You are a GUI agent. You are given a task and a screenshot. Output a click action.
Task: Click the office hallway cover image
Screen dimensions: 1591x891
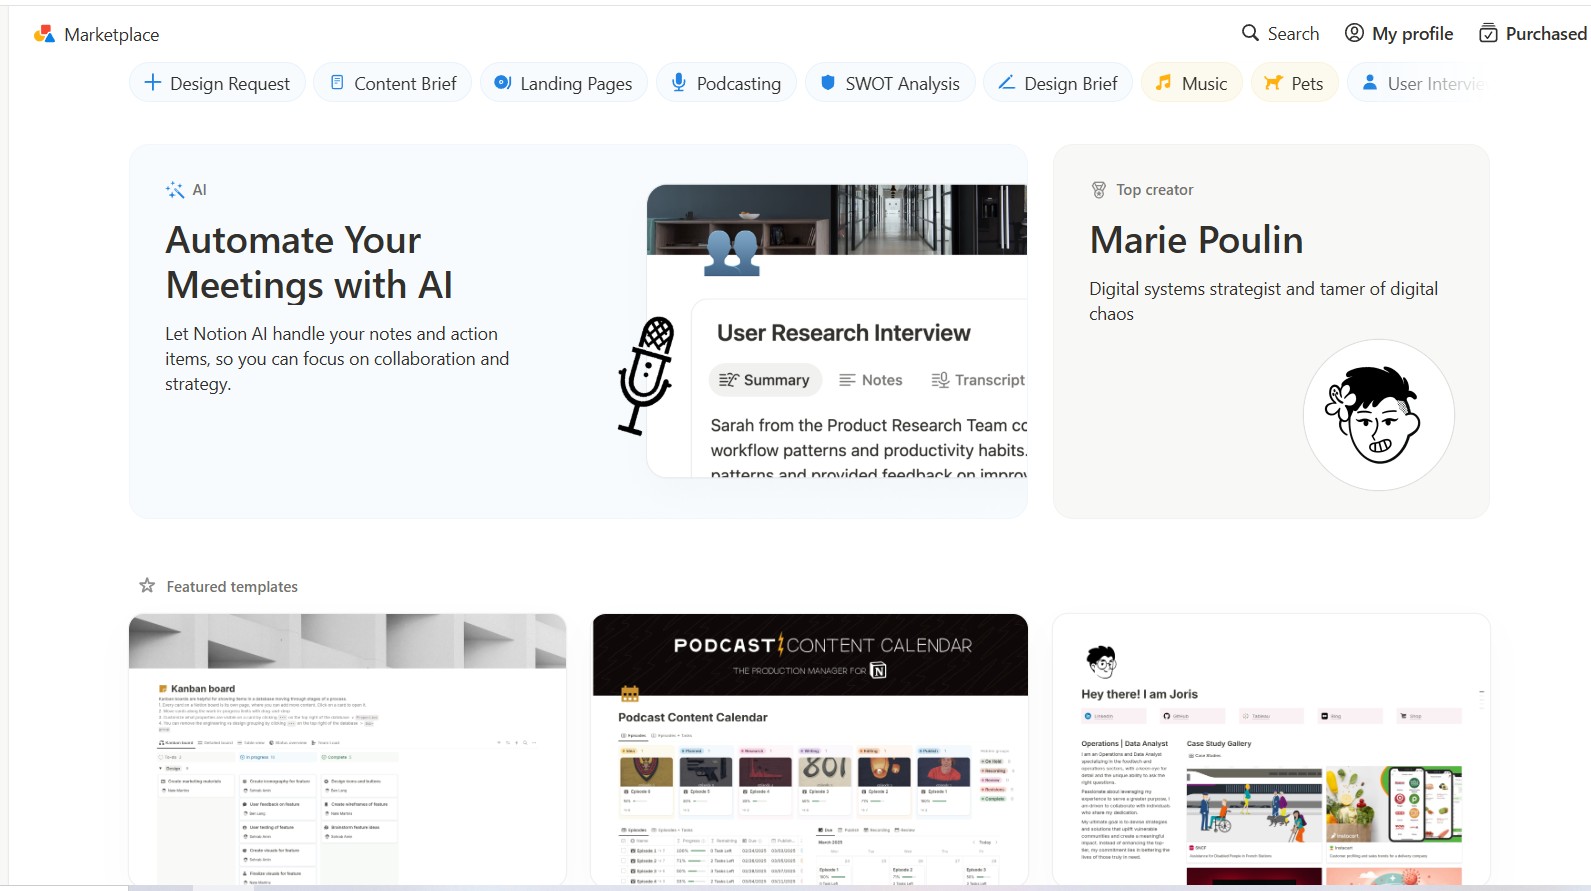pyautogui.click(x=837, y=219)
